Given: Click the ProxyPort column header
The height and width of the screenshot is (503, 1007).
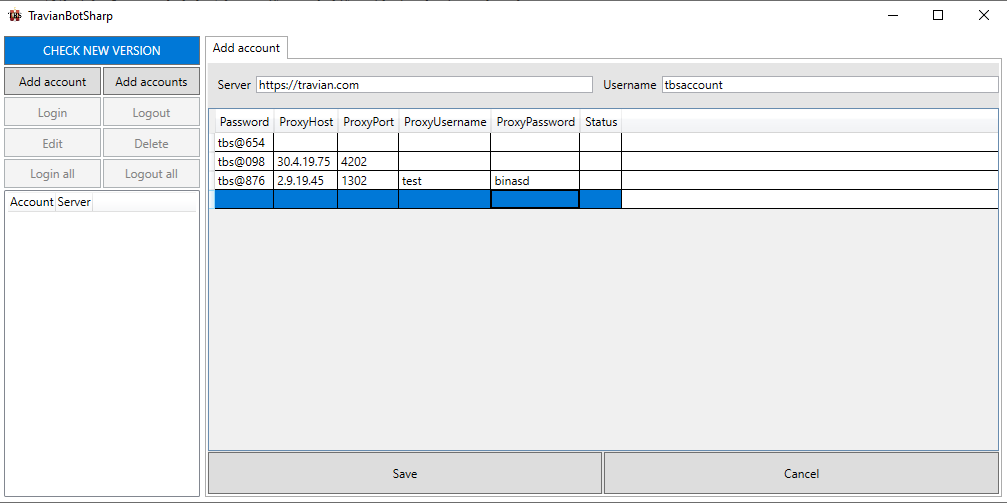Looking at the screenshot, I should 369,122.
